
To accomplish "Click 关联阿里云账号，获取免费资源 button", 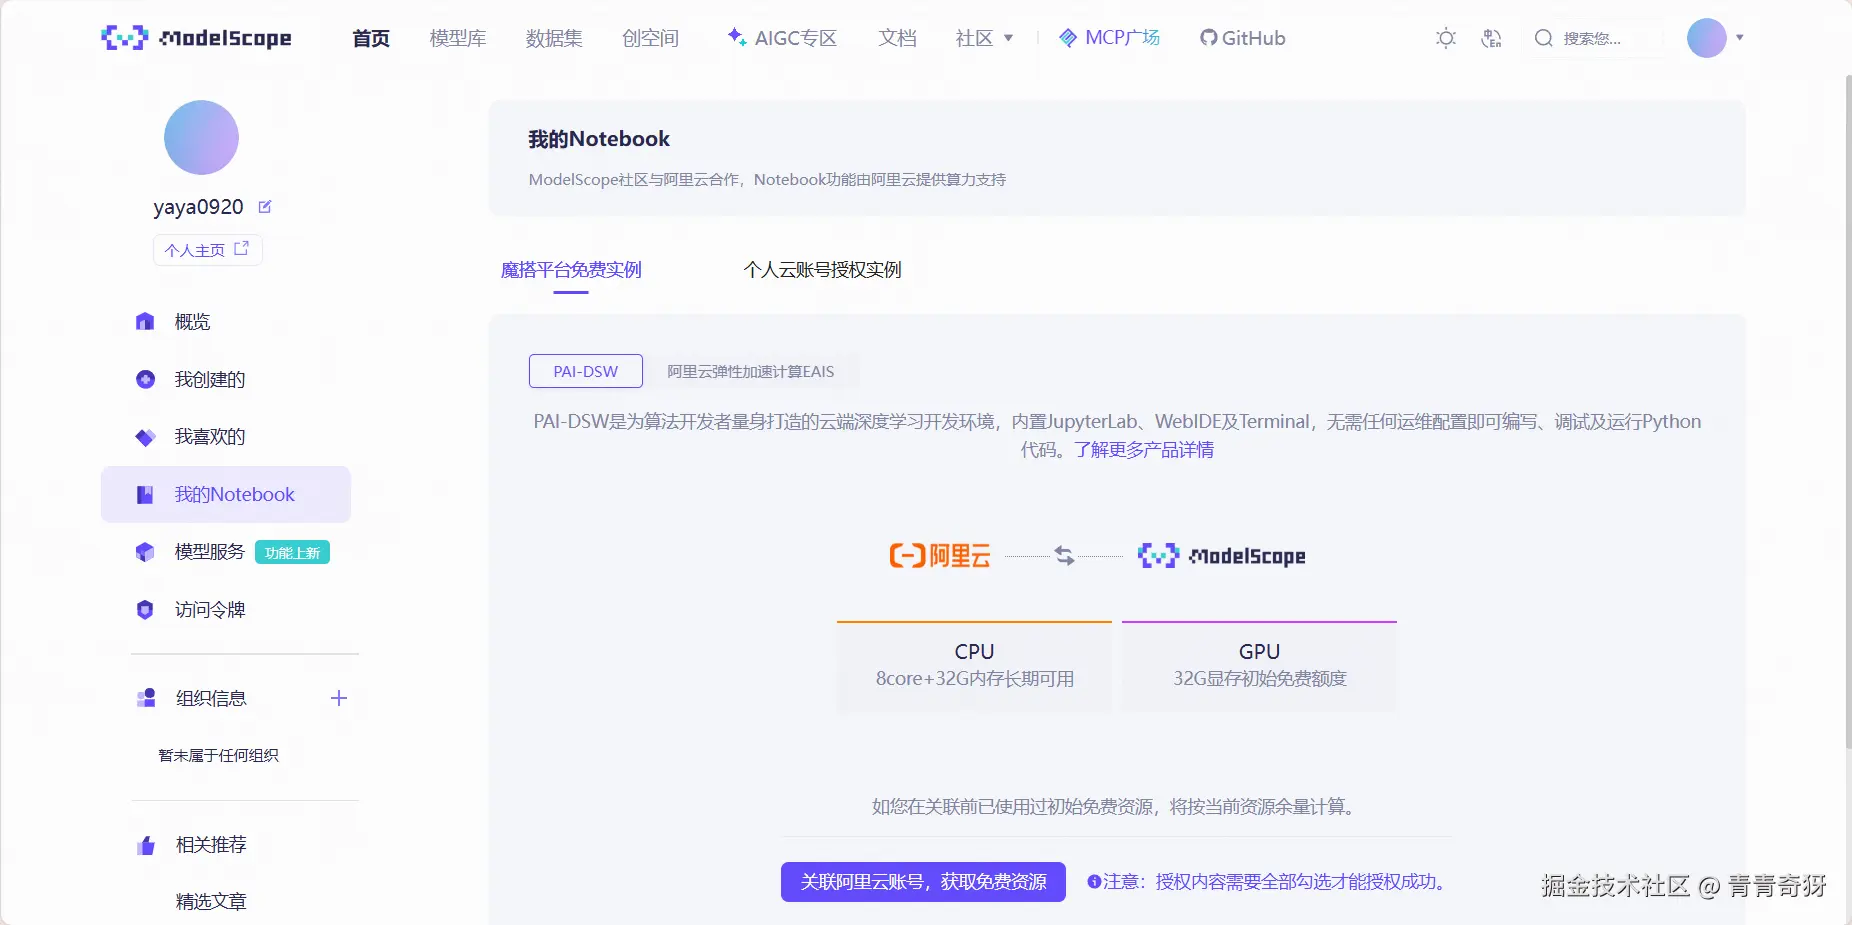I will pos(923,882).
